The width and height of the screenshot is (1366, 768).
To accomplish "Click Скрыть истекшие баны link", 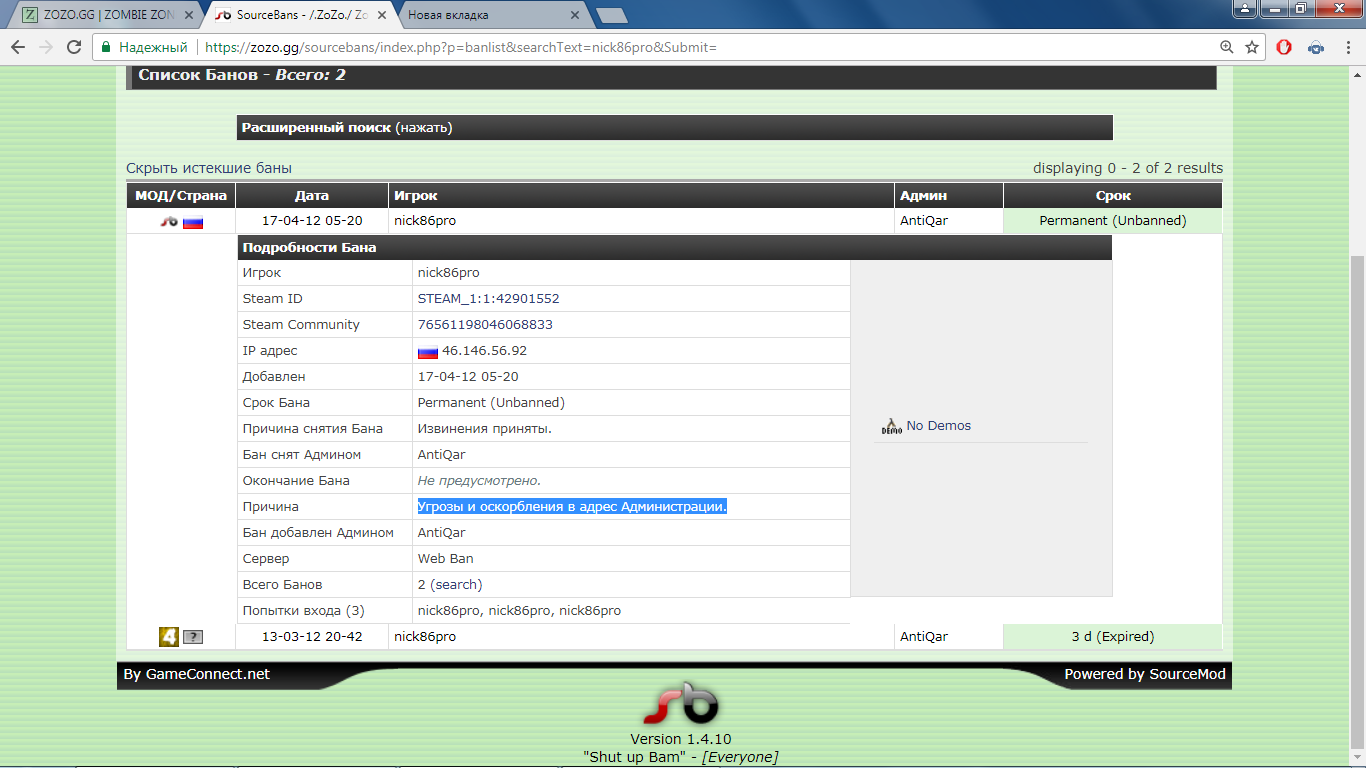I will pyautogui.click(x=209, y=168).
